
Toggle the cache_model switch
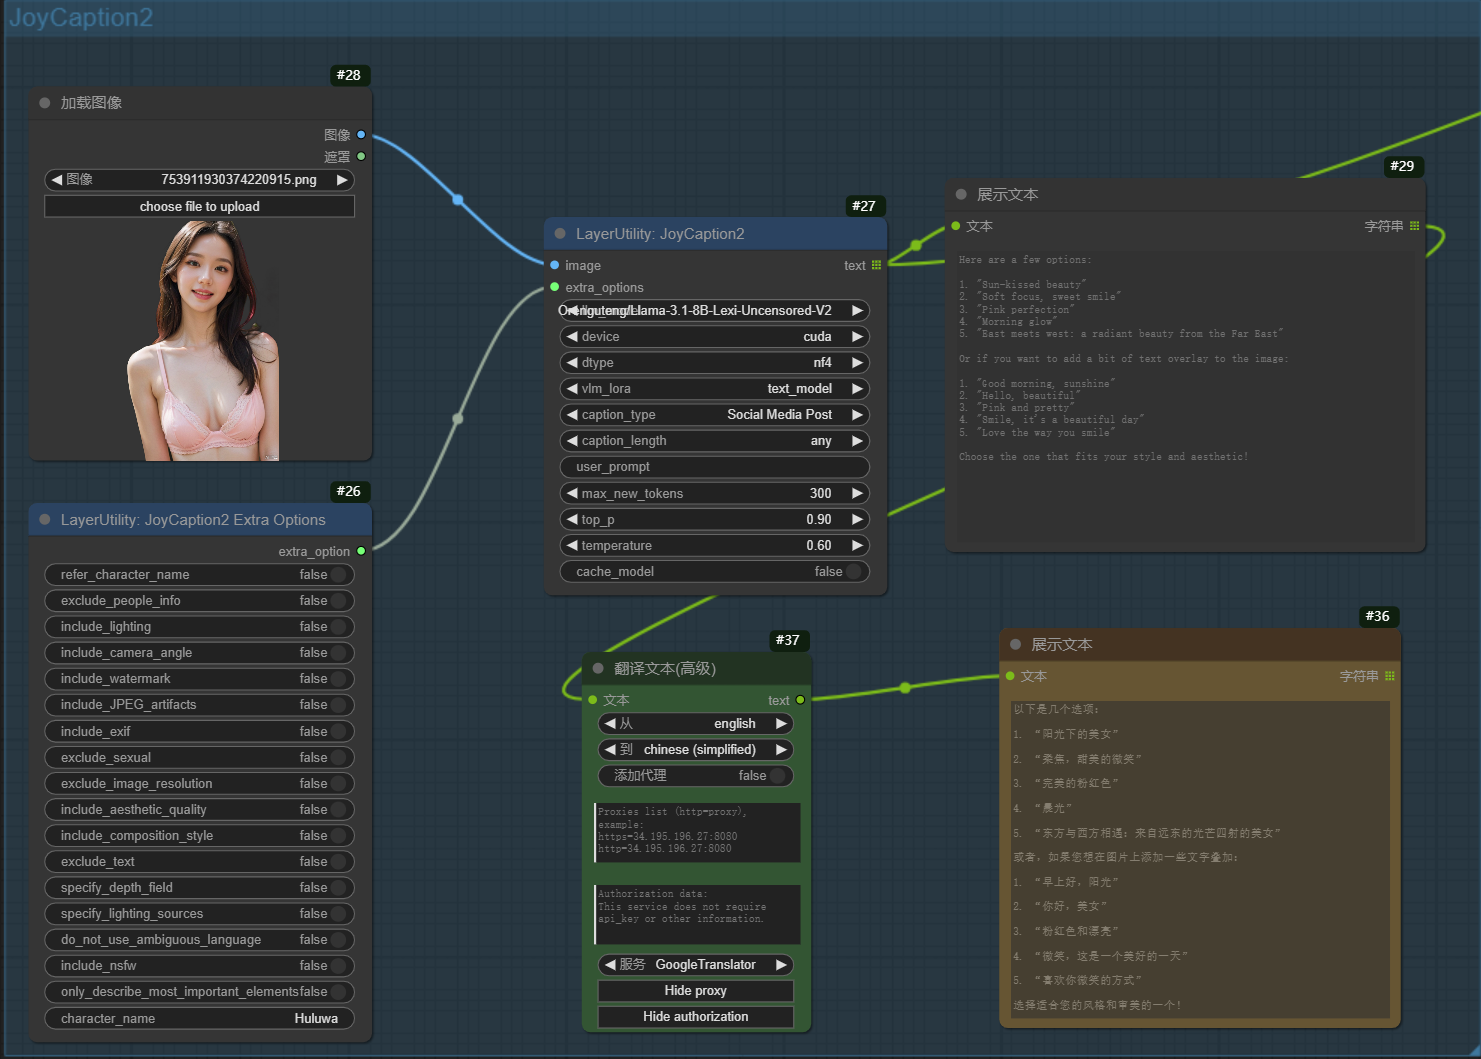coord(853,572)
